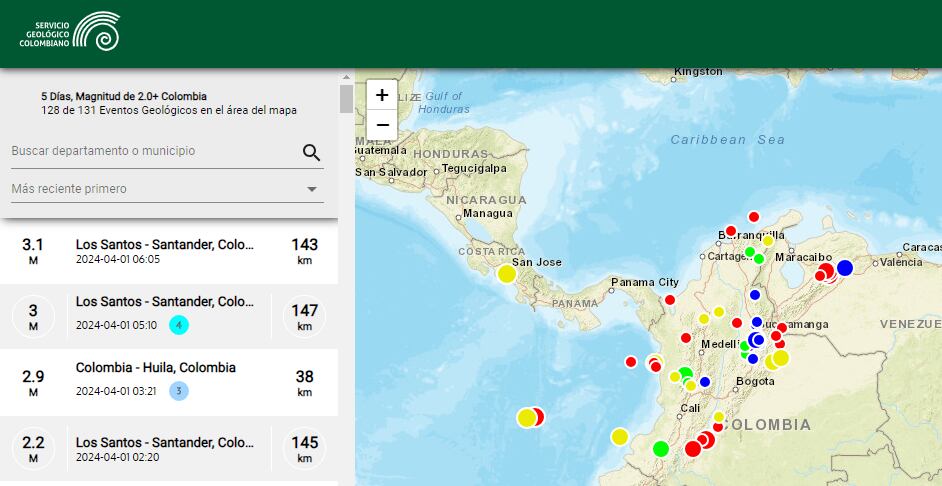Screen dimensions: 942x486
Task: Click the Servicio Geológico Colombiano logo
Action: [70, 32]
